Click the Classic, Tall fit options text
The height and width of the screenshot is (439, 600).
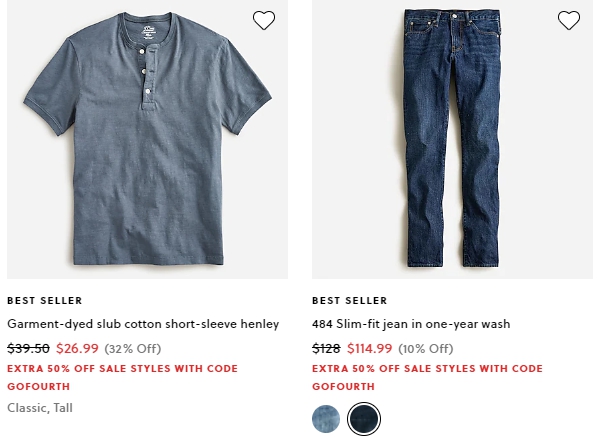[40, 408]
